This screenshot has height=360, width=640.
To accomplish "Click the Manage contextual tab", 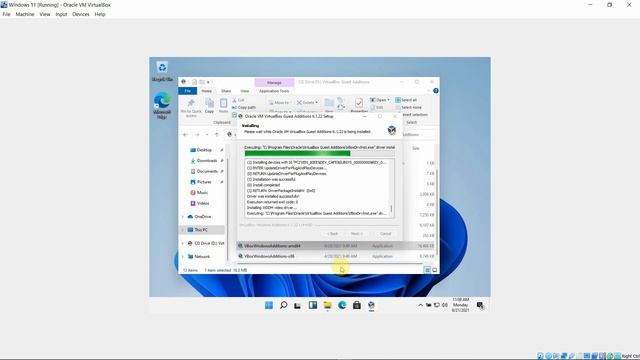I will tap(274, 82).
